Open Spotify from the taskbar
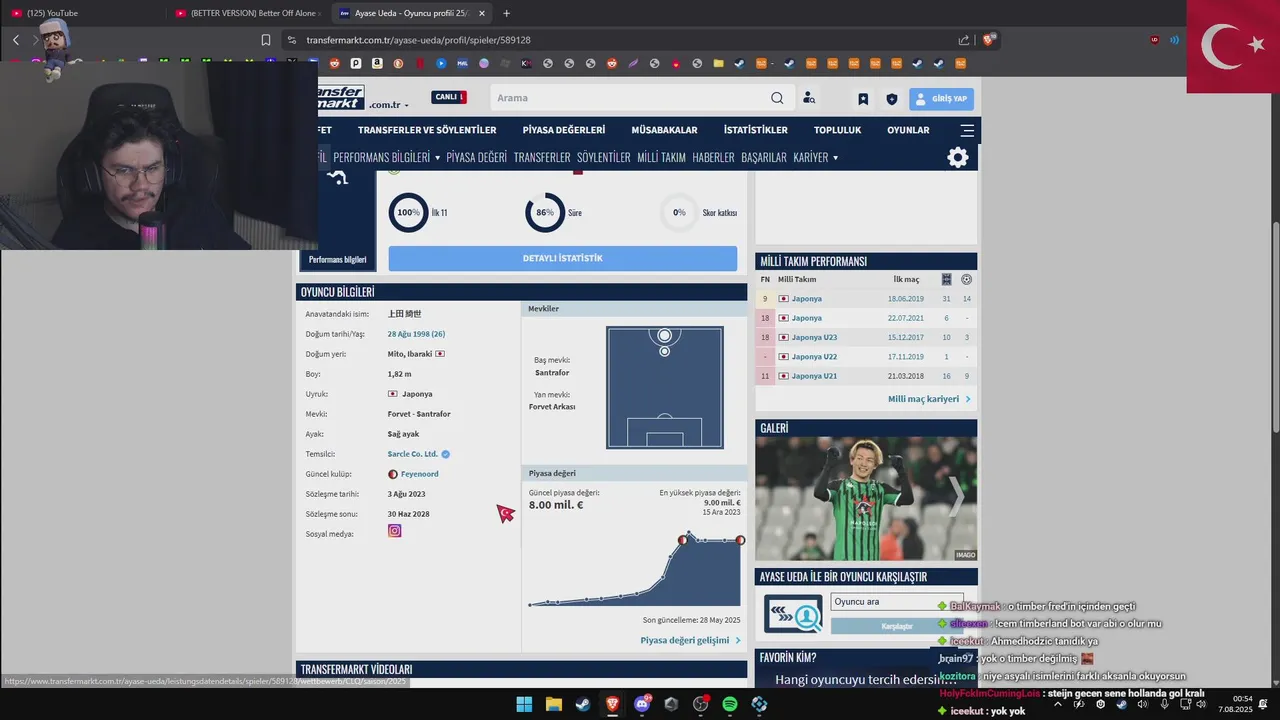 coord(730,704)
